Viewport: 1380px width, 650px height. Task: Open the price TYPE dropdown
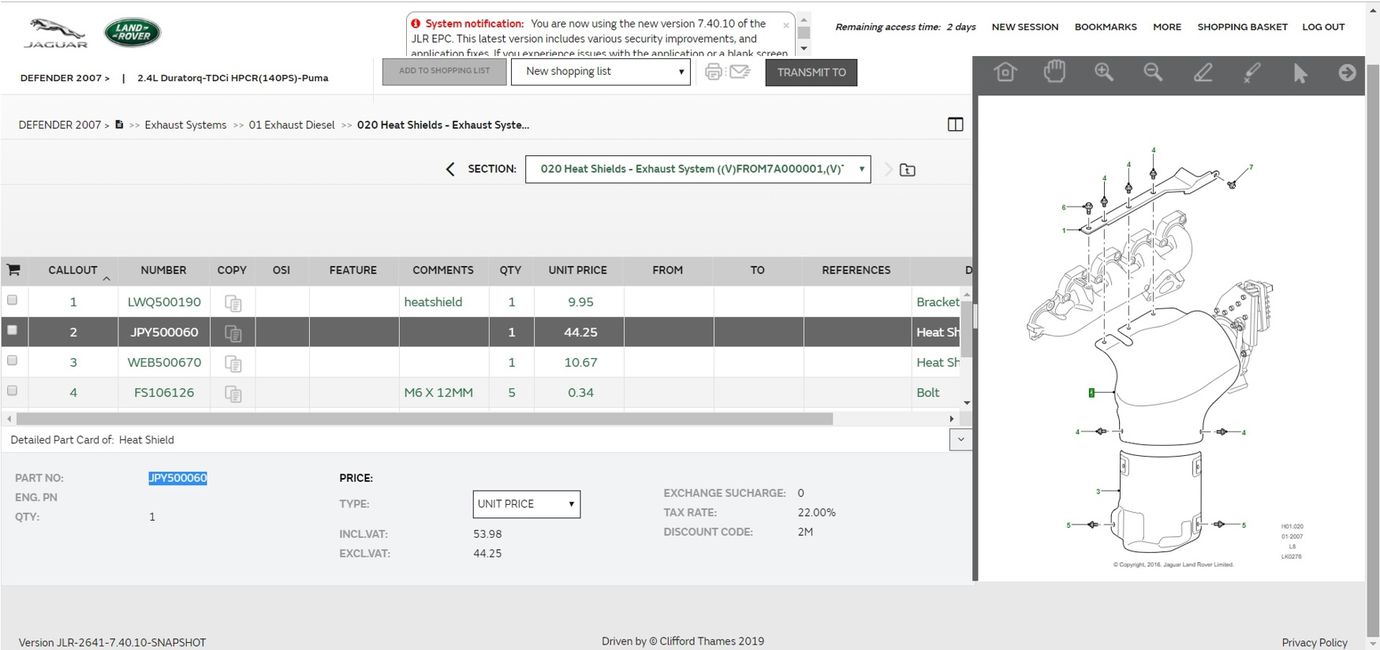tap(526, 504)
